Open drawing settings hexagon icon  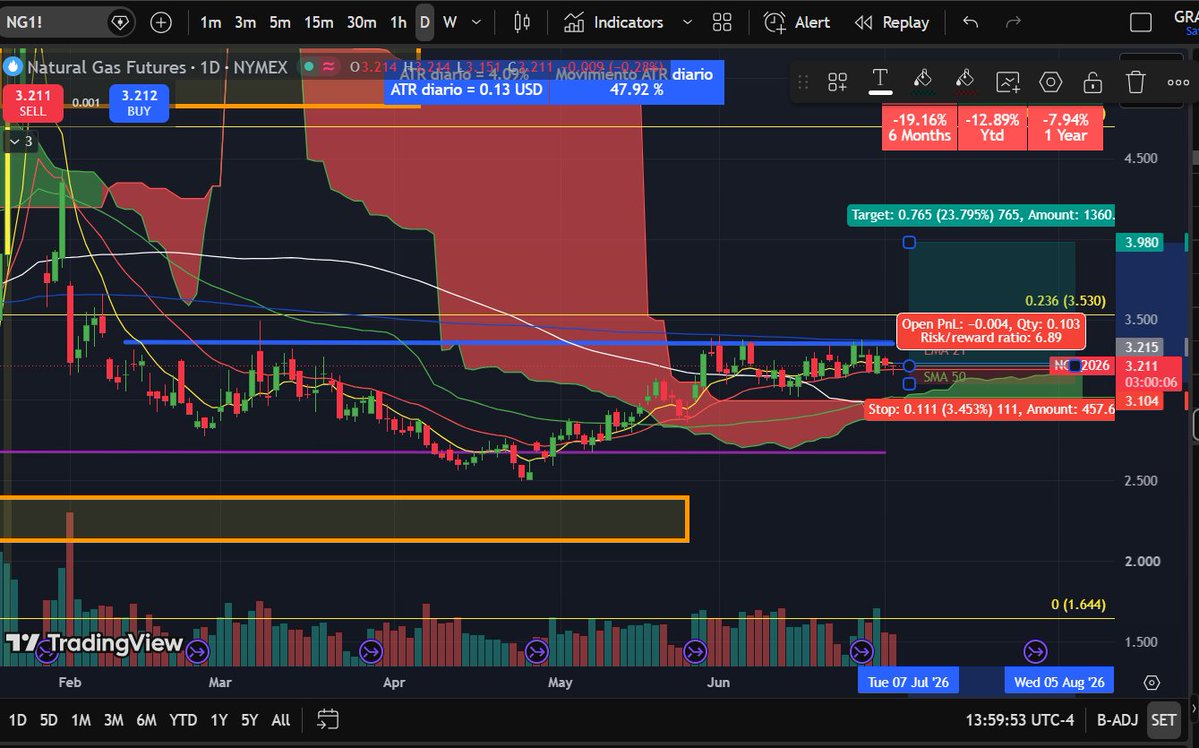[x=1051, y=82]
